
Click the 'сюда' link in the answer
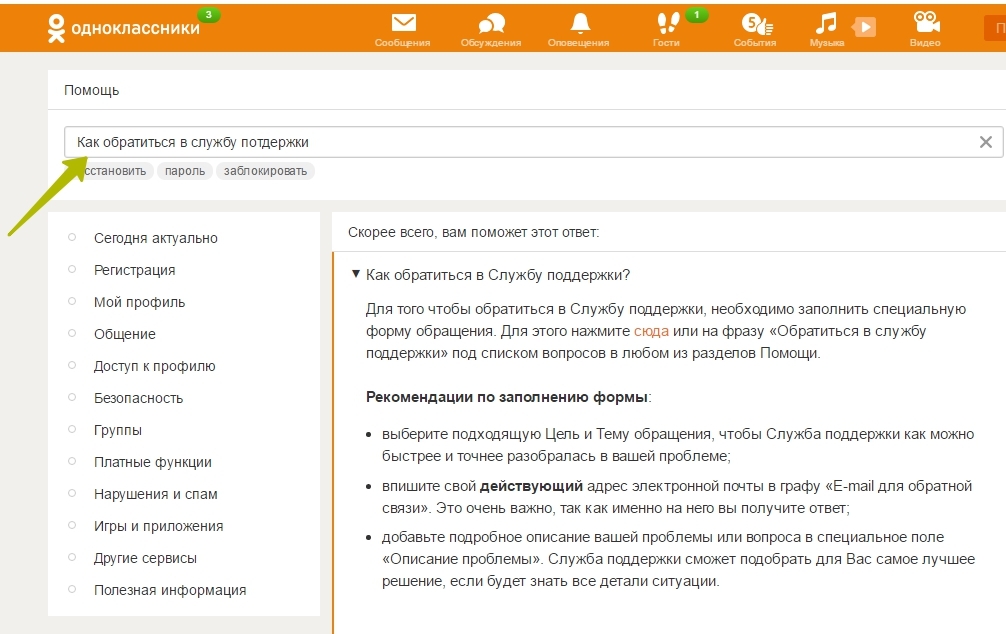[651, 331]
